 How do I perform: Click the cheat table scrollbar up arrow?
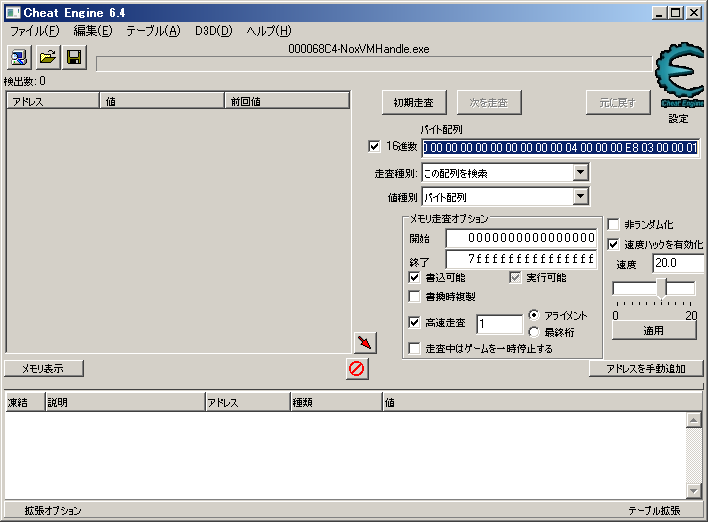click(694, 420)
